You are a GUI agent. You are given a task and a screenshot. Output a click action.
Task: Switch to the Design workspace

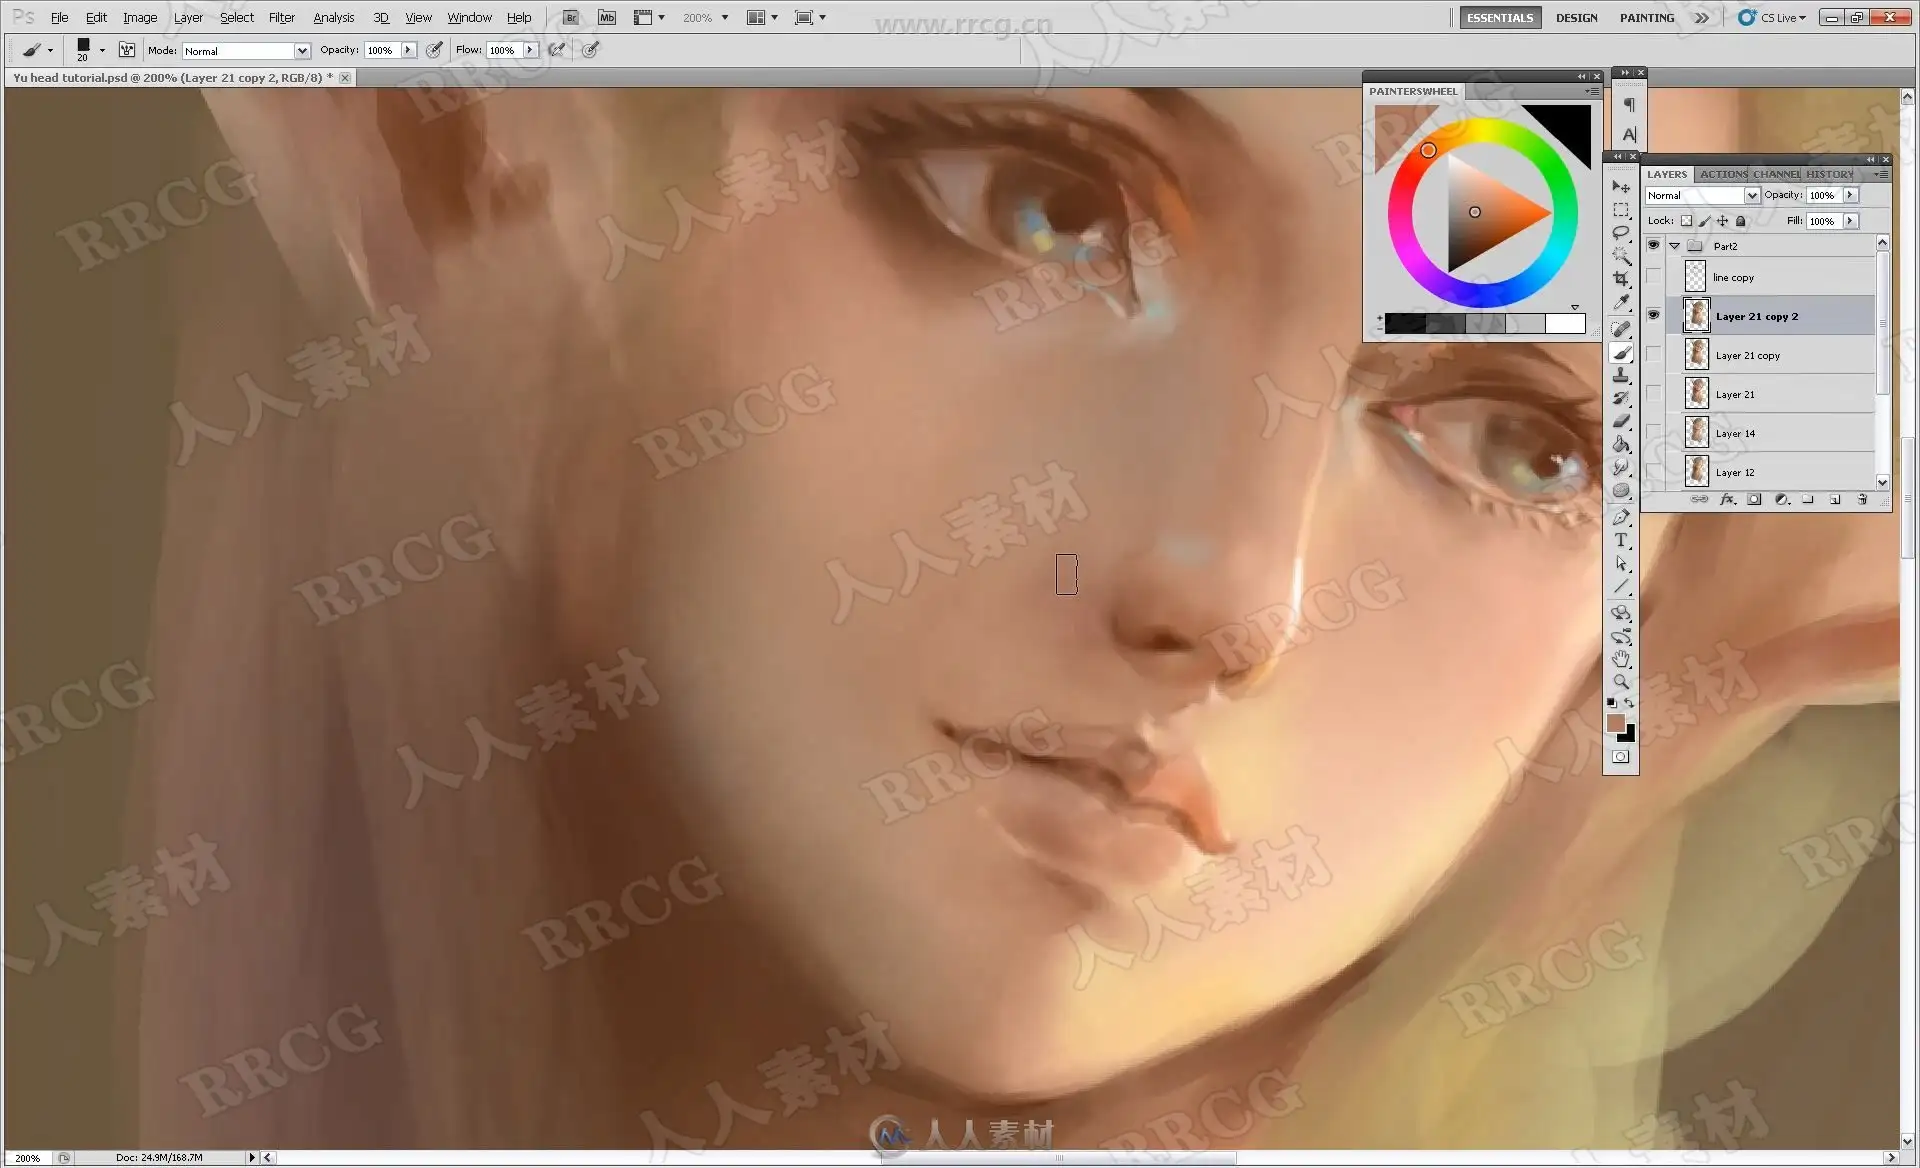coord(1576,17)
